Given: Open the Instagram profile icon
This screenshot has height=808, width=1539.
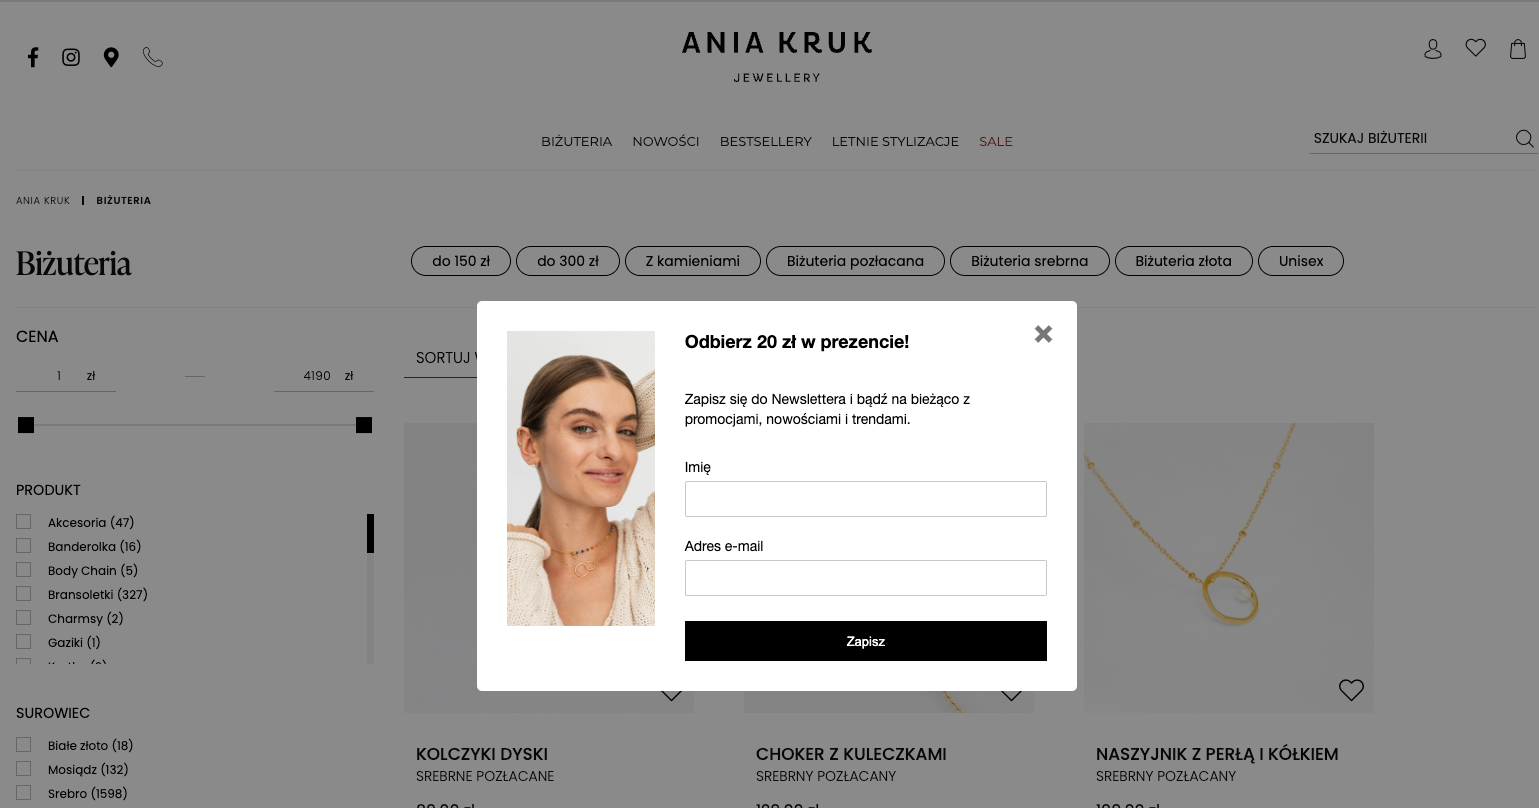Looking at the screenshot, I should 71,57.
